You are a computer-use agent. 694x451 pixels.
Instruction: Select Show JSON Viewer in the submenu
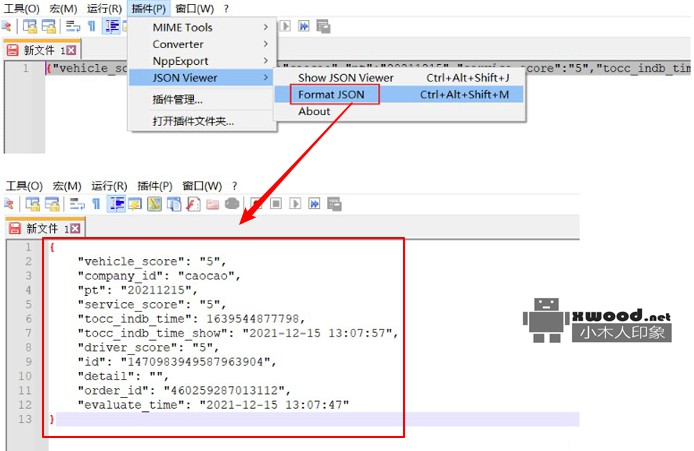tap(399, 78)
